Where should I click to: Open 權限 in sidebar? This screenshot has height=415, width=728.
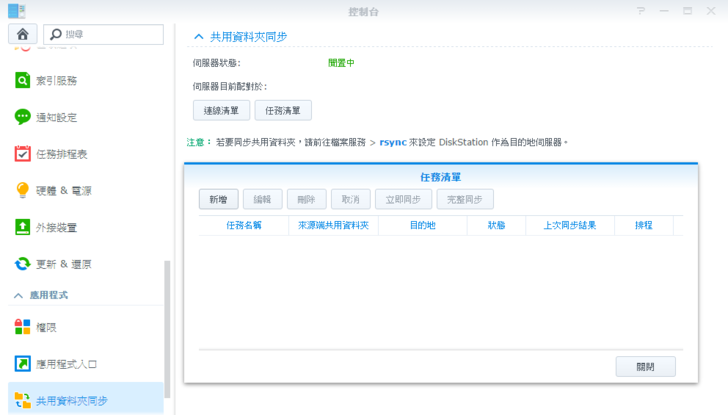tap(48, 328)
